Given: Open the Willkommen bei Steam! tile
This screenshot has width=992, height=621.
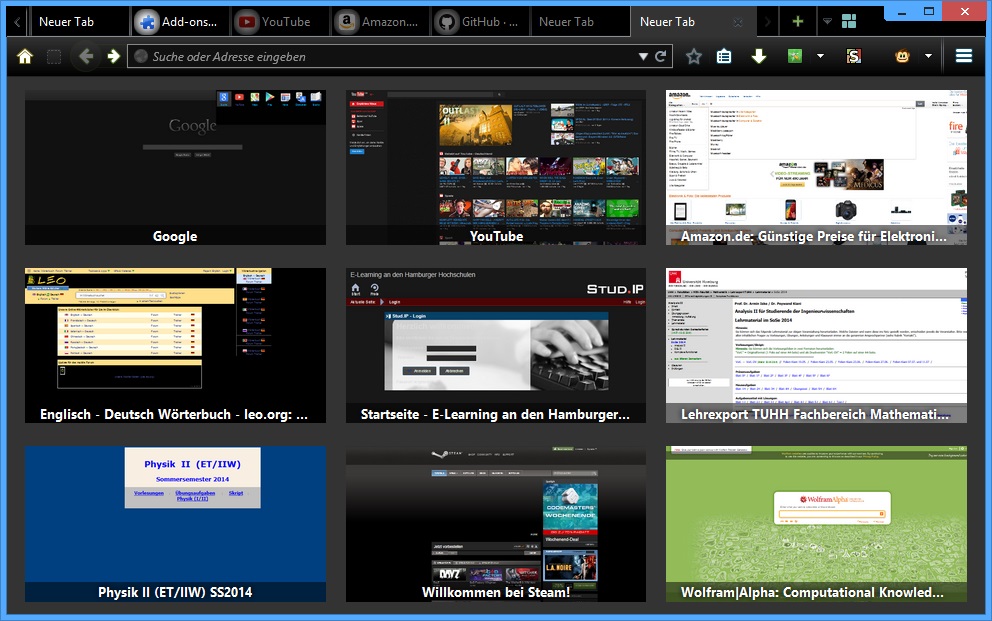Looking at the screenshot, I should 496,524.
